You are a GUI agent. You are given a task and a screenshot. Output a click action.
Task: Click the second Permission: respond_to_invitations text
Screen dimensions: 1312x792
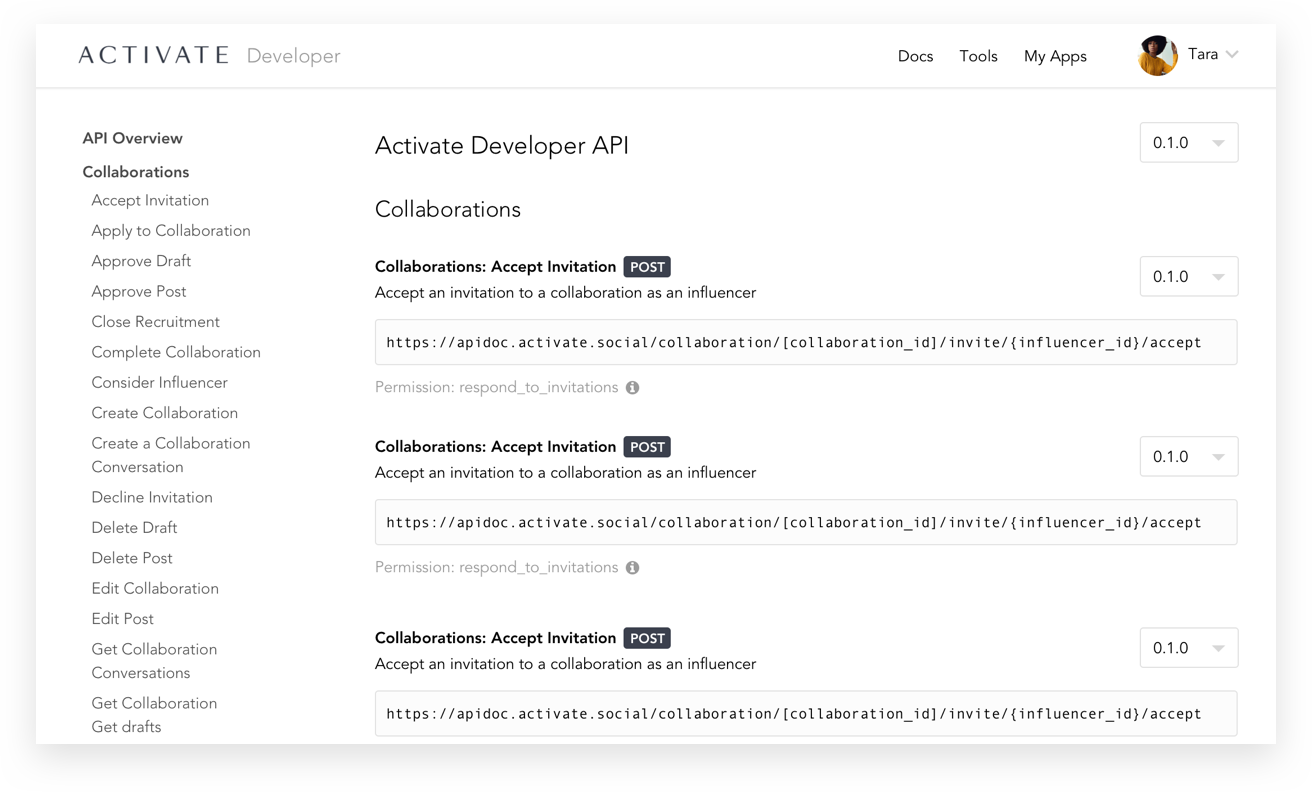pyautogui.click(x=496, y=568)
